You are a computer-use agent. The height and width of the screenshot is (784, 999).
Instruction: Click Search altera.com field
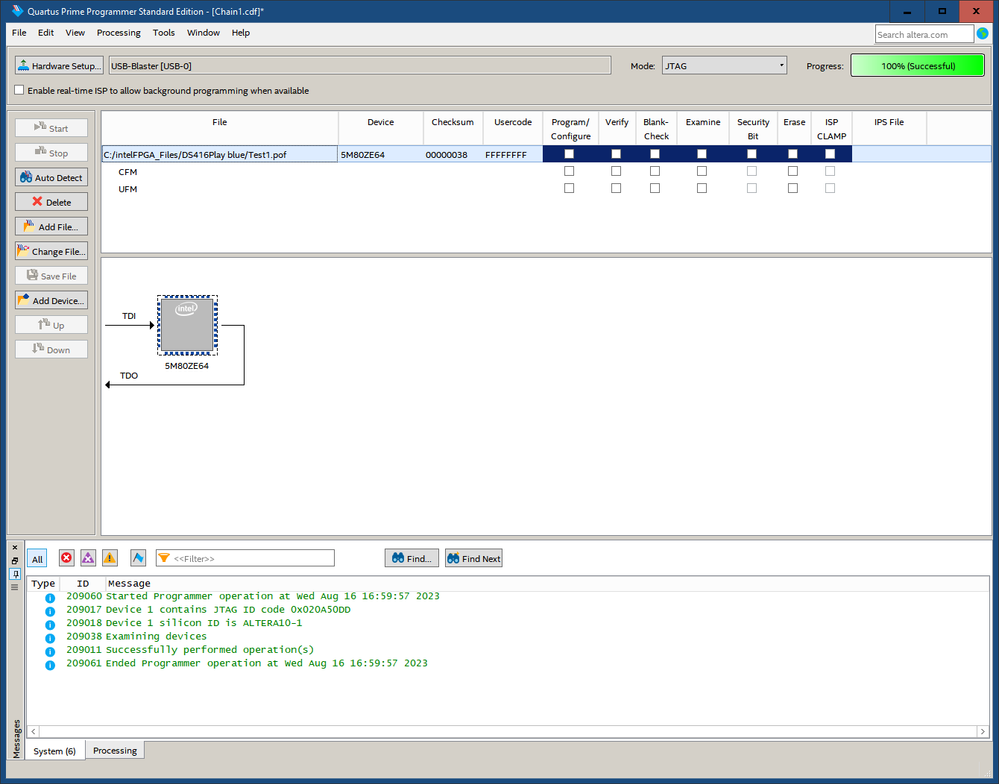(x=924, y=34)
